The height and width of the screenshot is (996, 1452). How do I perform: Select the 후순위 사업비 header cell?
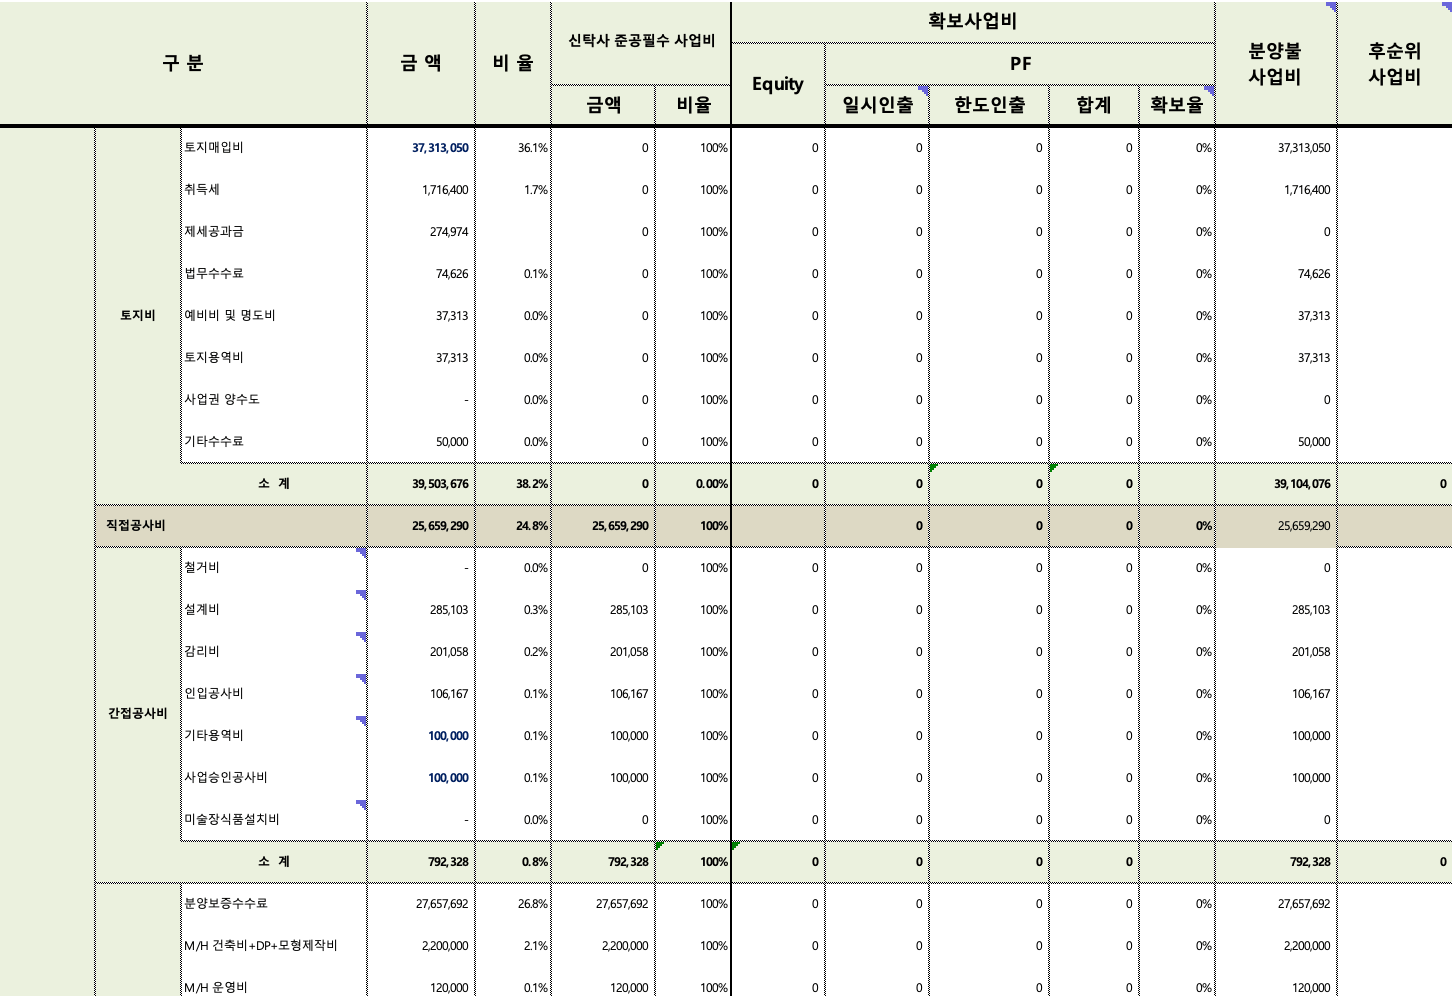(1394, 63)
